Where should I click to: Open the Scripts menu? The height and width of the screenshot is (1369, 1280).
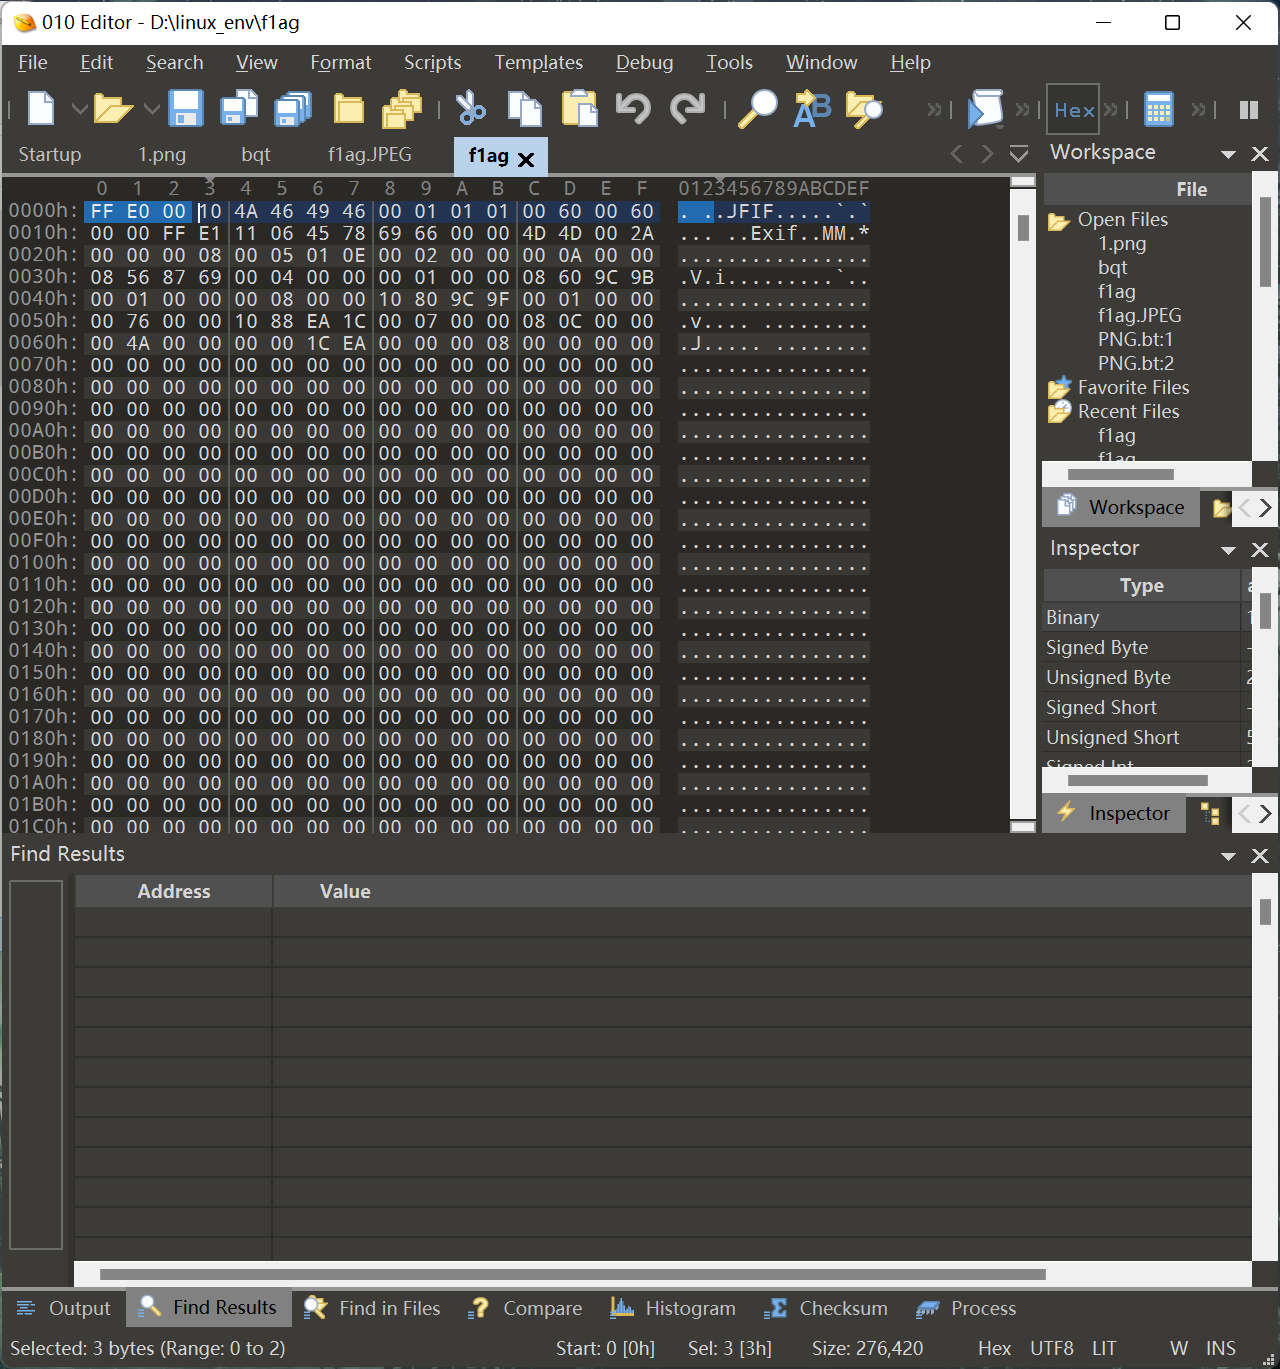(x=432, y=62)
